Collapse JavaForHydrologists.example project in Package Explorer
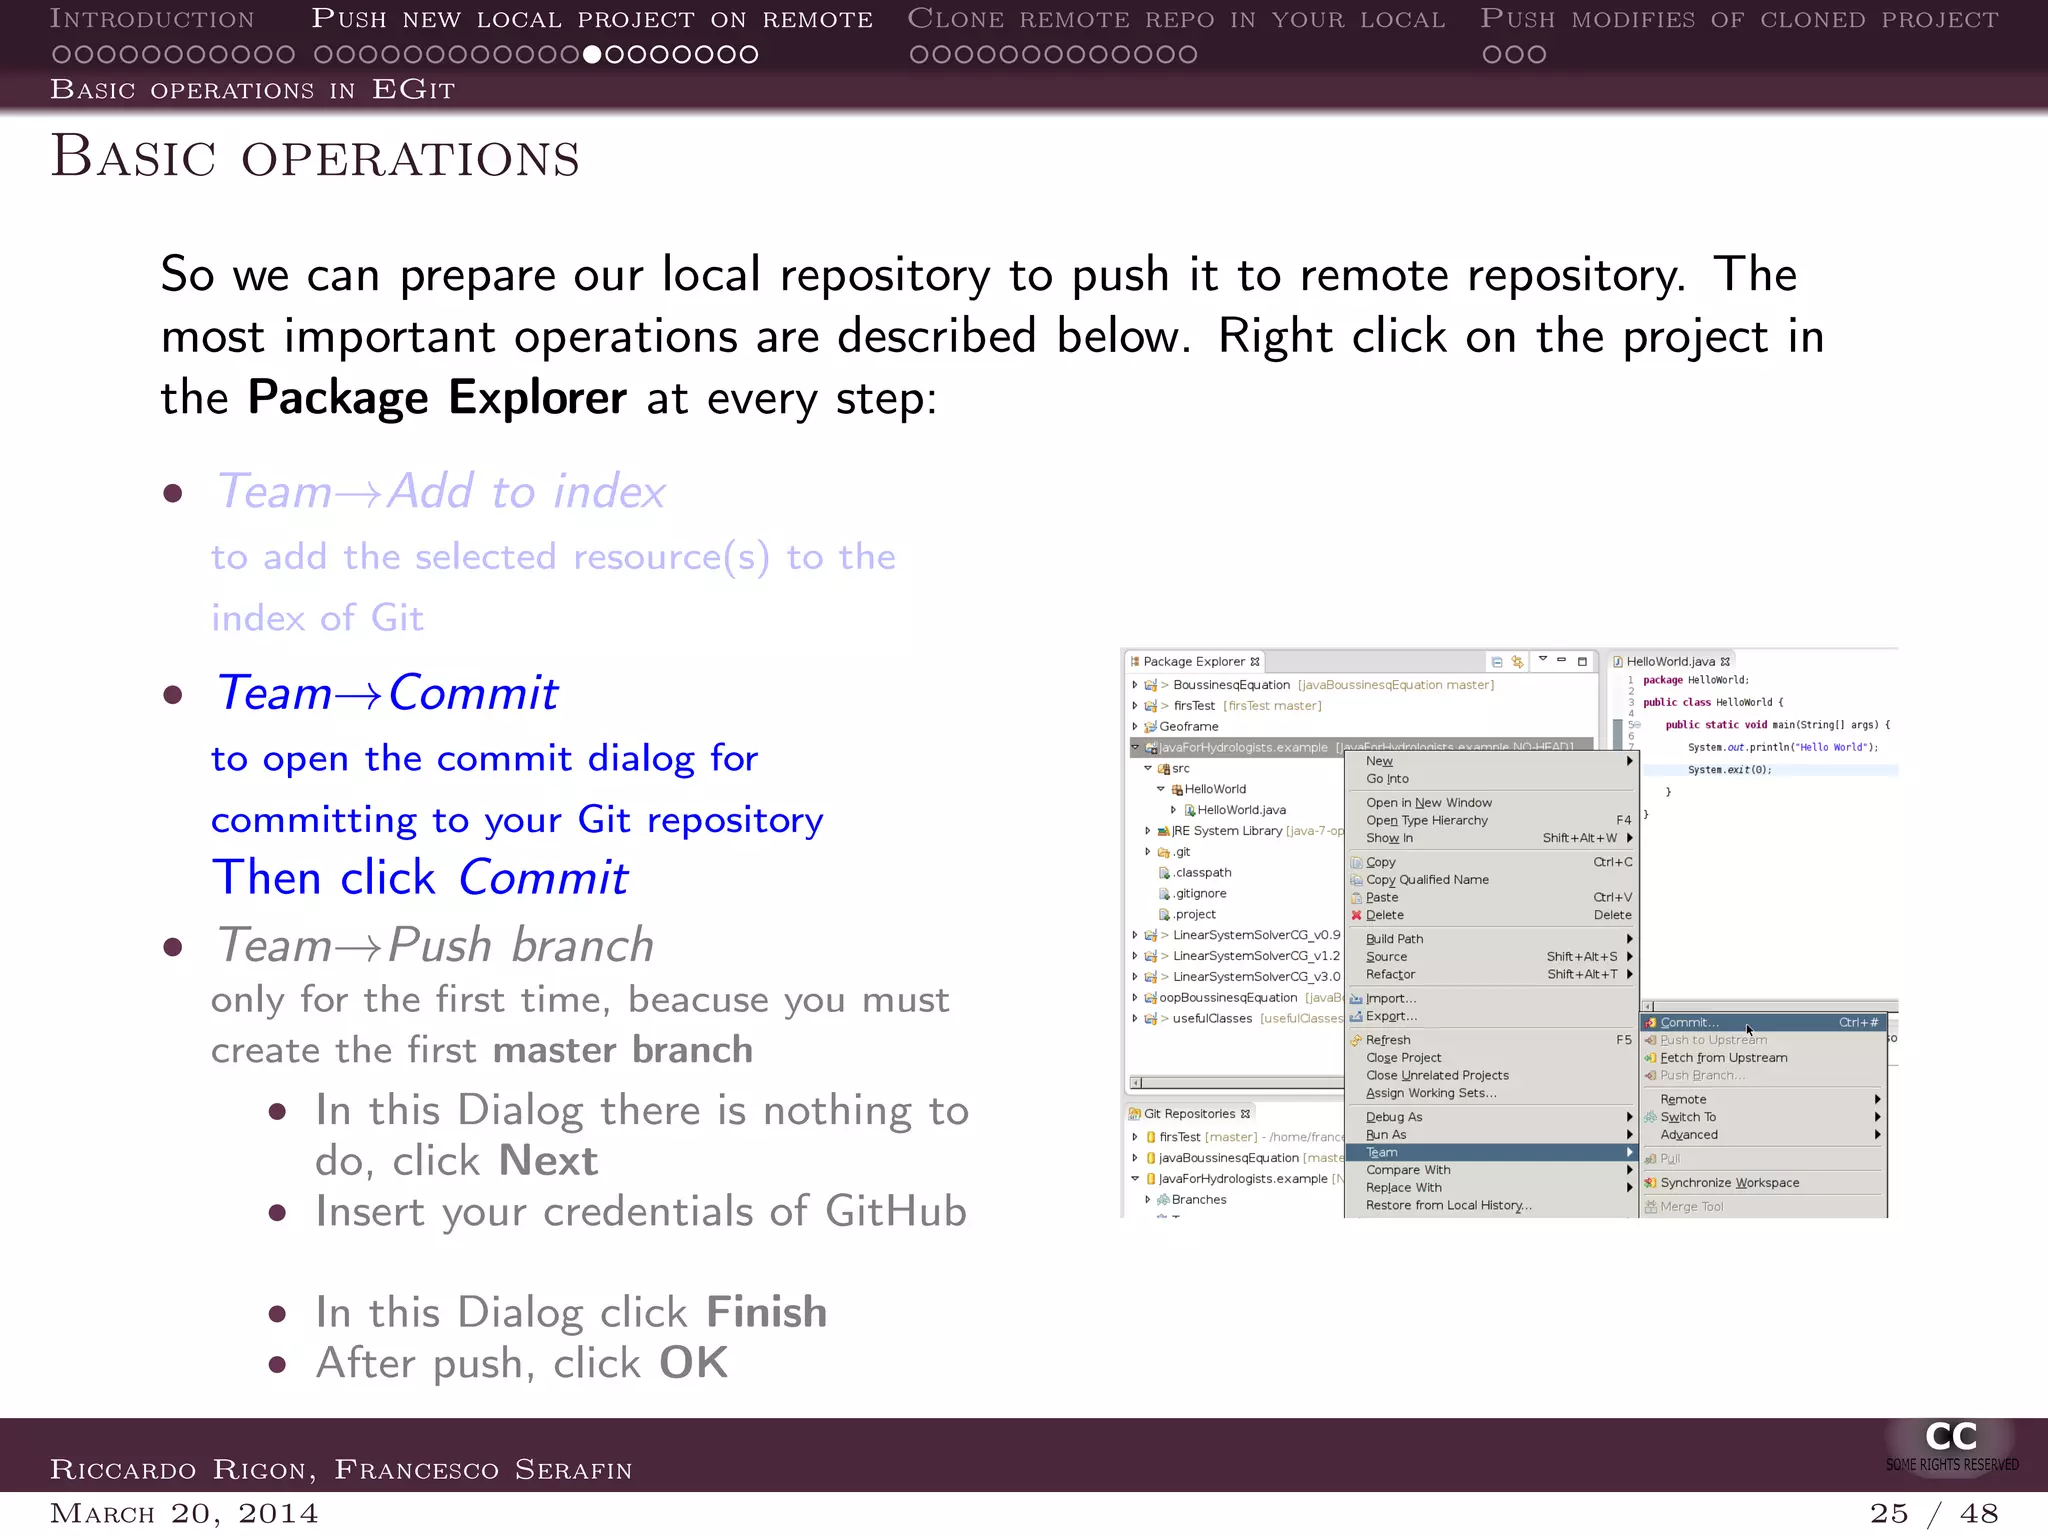Viewport: 2048px width, 1536px height. (1135, 747)
